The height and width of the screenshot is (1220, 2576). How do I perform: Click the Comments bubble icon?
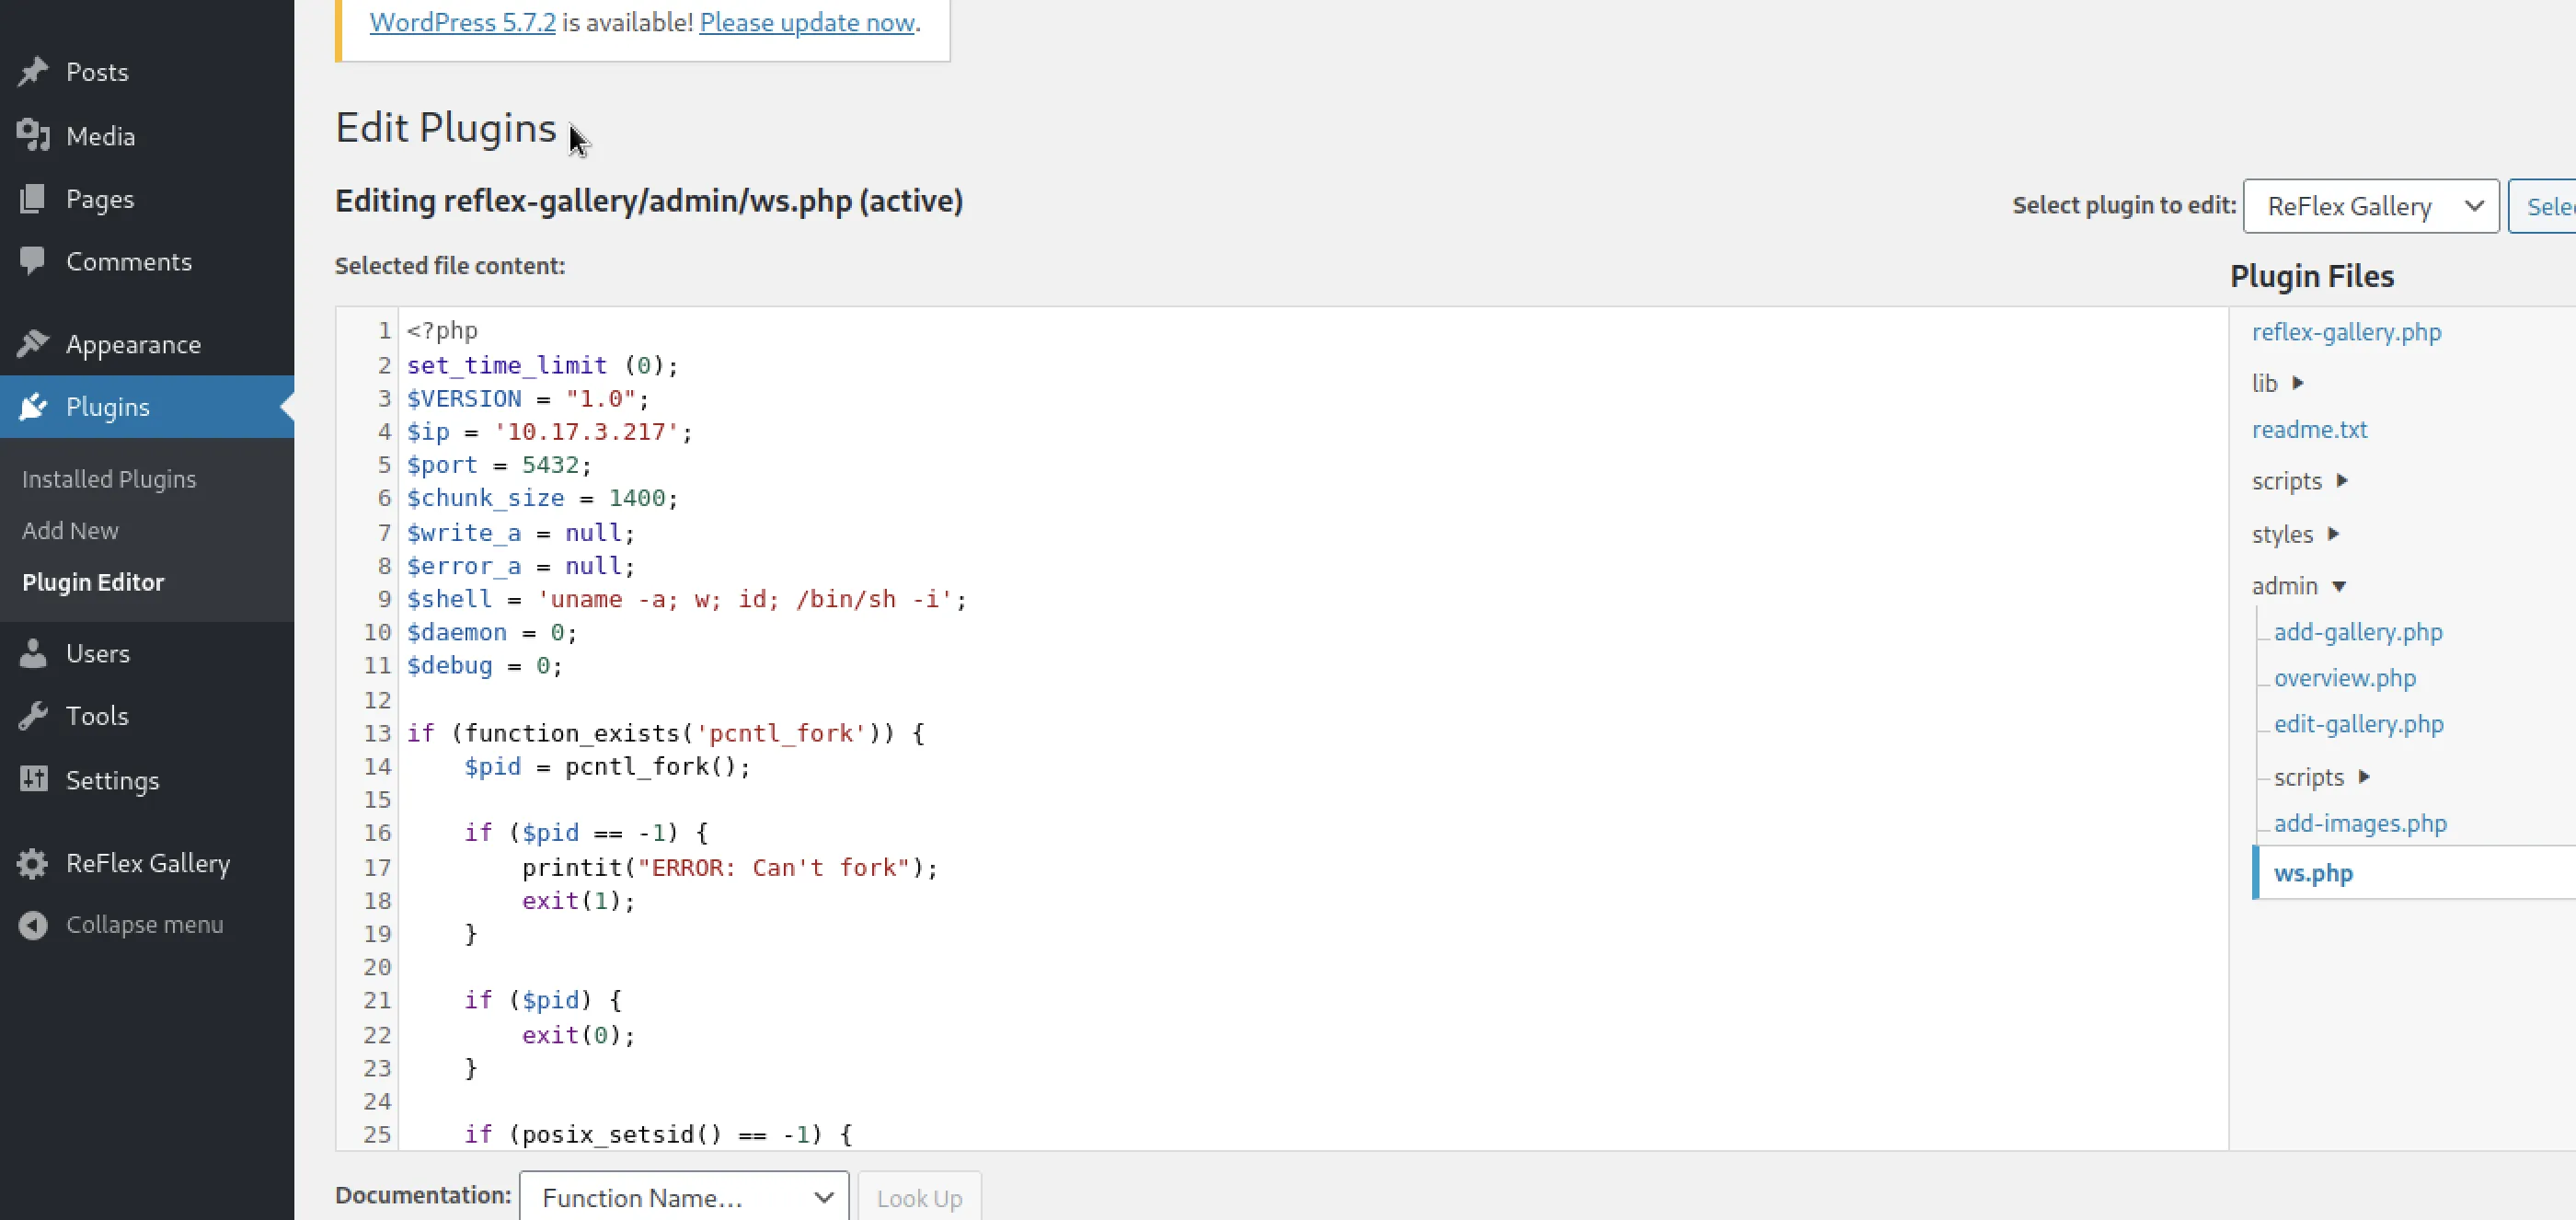click(33, 261)
